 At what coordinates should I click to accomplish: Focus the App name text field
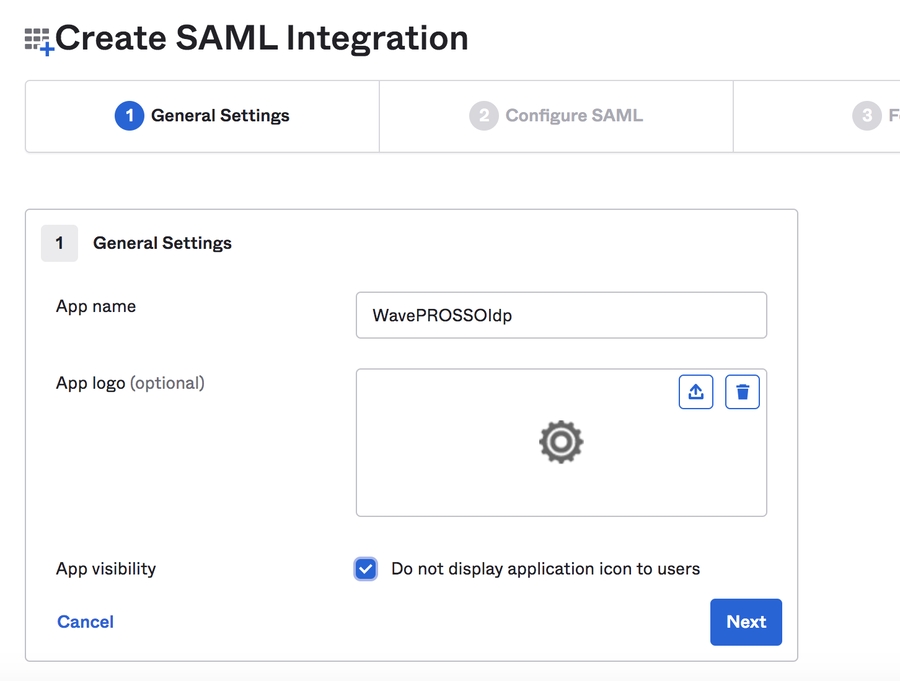561,315
